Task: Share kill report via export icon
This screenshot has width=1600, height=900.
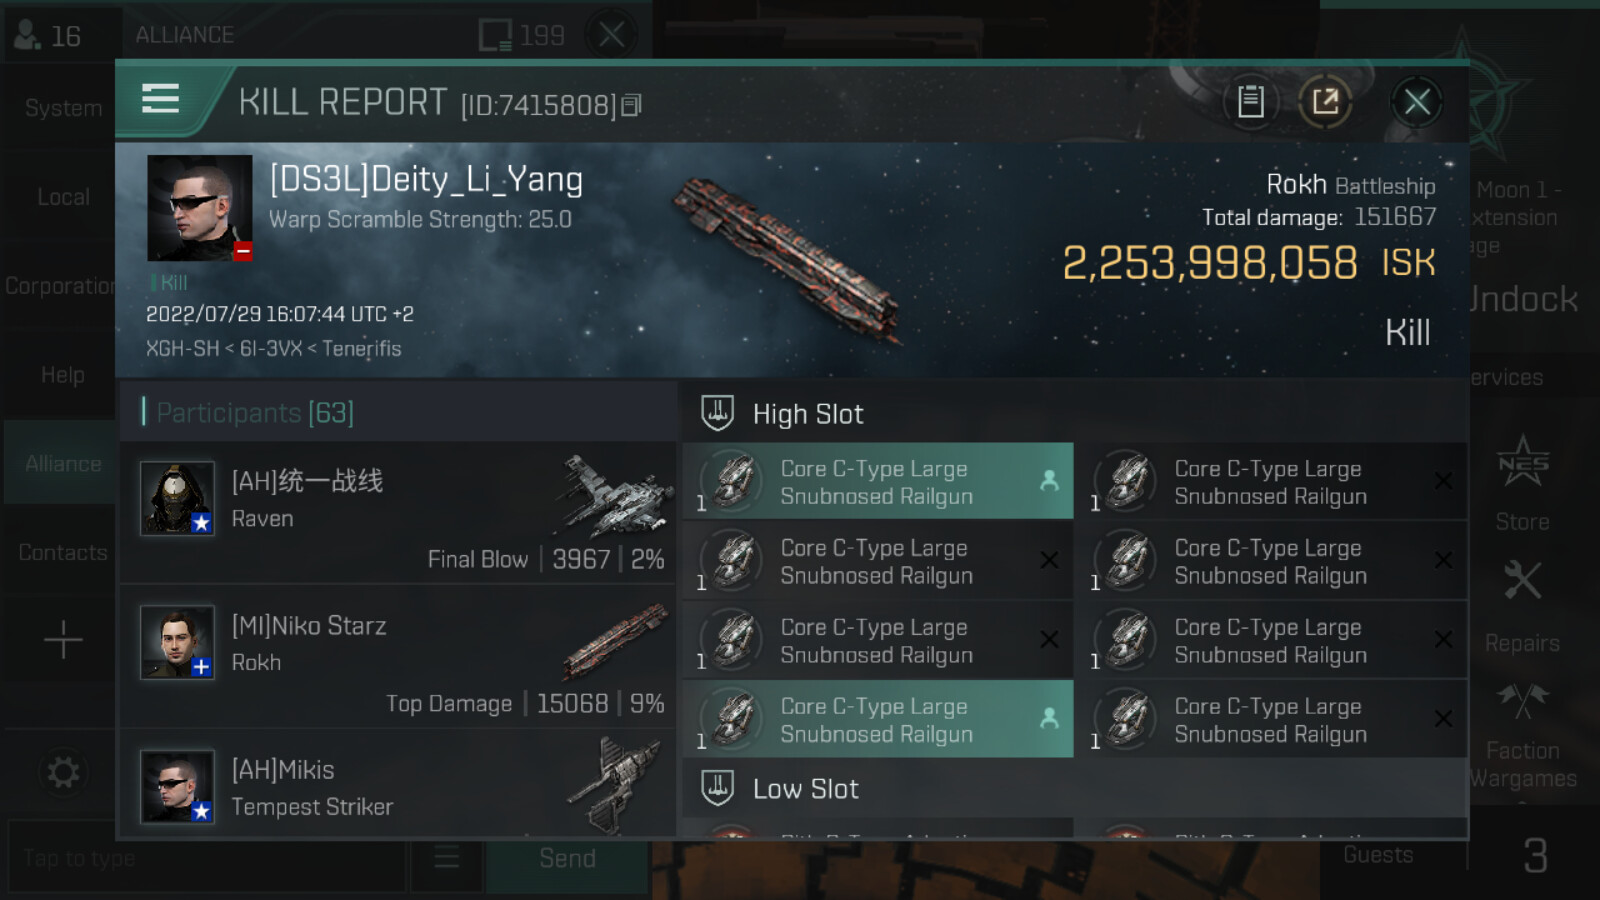Action: coord(1325,101)
